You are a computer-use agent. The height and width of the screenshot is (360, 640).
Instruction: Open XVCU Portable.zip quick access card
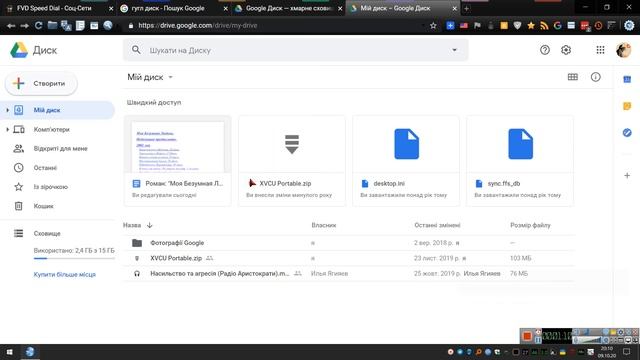(292, 161)
